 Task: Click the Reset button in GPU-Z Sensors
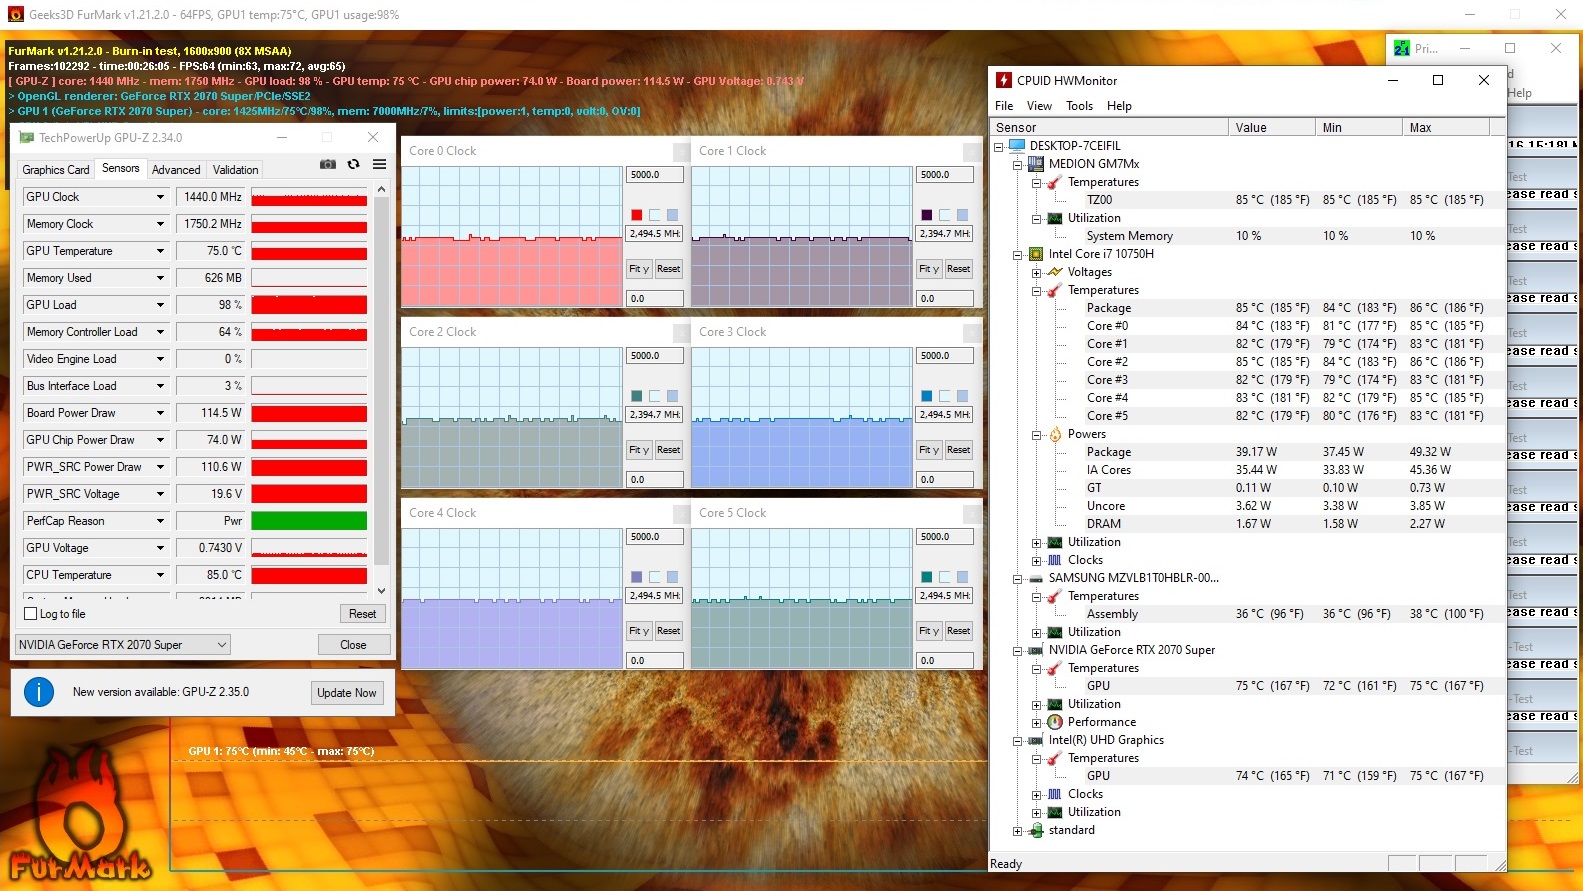point(362,614)
